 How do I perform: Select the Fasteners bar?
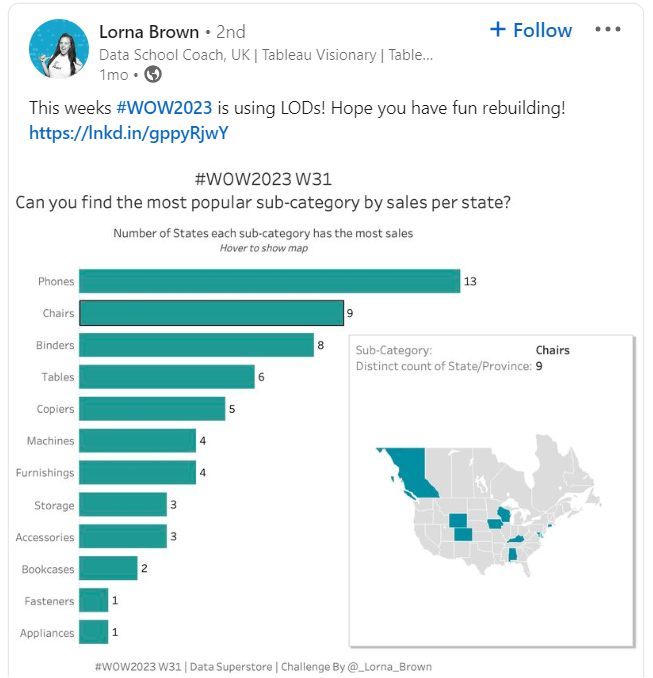(94, 601)
